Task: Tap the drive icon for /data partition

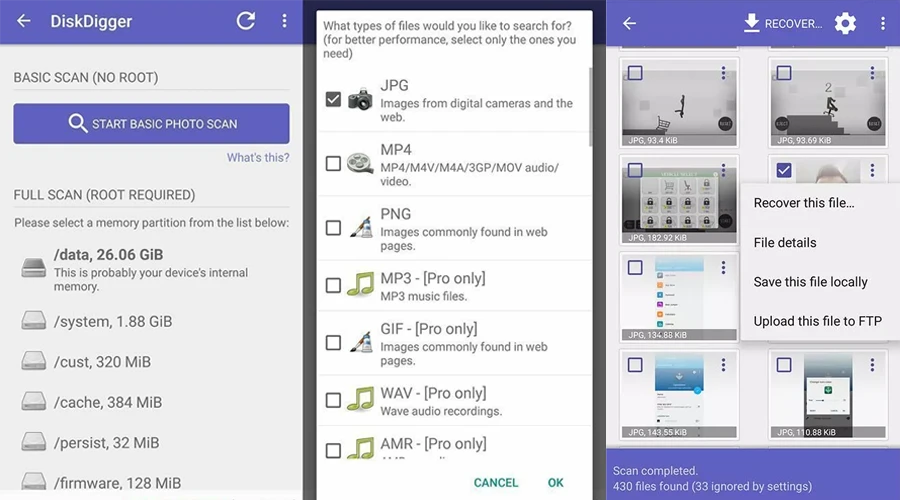Action: [x=33, y=268]
